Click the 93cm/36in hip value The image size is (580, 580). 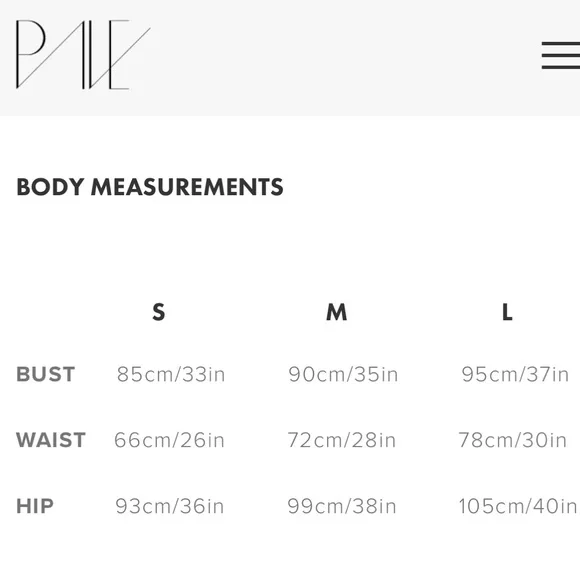pos(170,506)
